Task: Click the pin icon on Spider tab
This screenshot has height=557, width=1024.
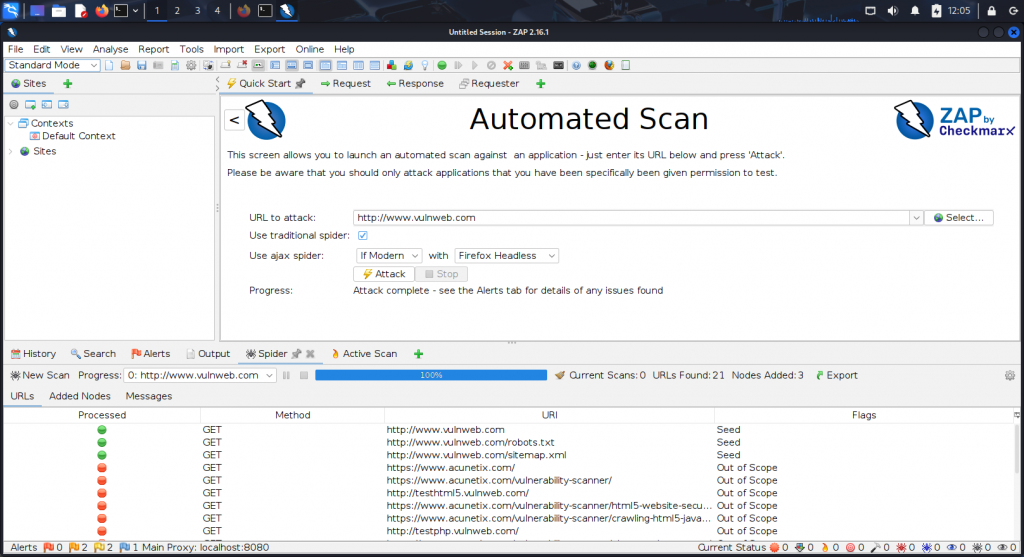Action: (296, 354)
